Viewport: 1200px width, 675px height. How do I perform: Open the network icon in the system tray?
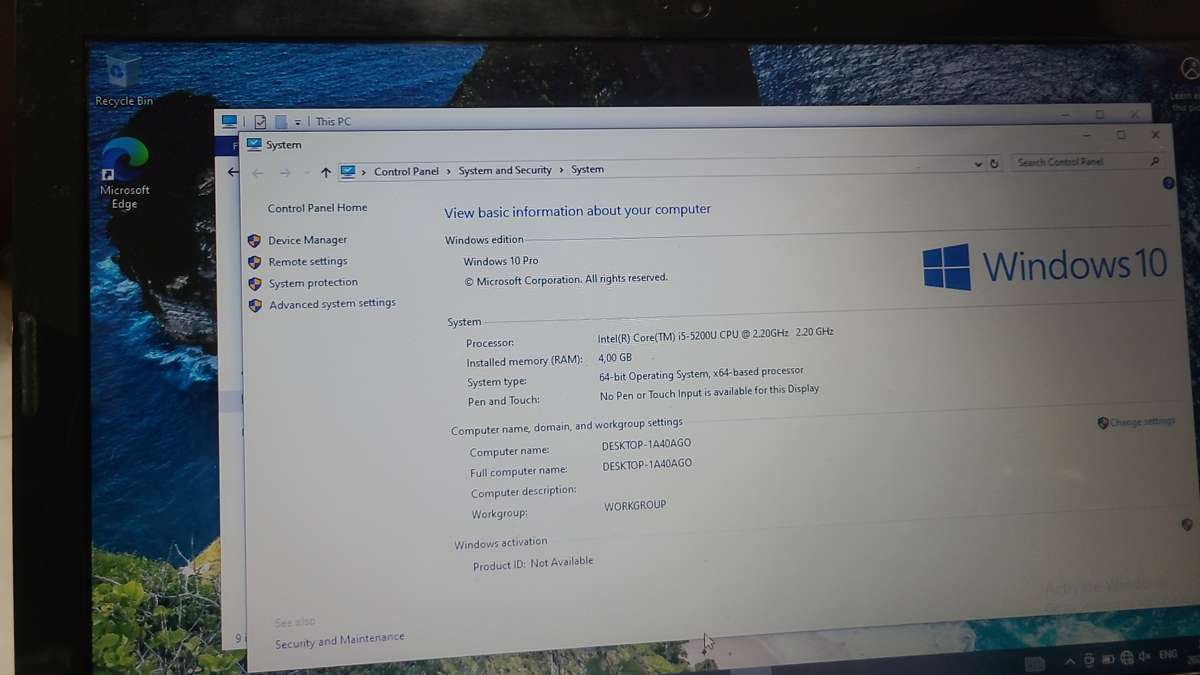tap(1125, 660)
